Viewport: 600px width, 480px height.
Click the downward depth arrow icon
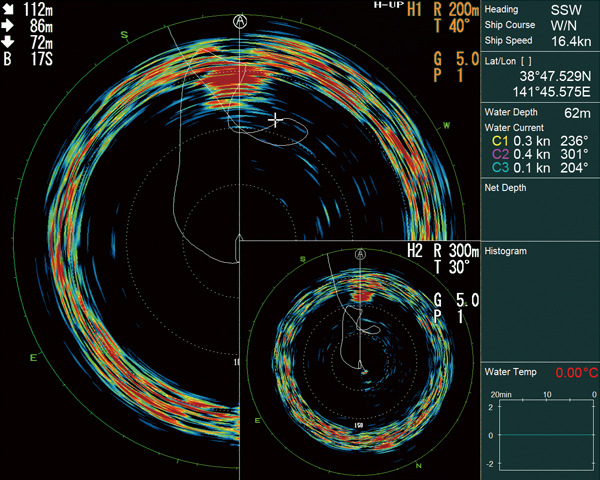tap(9, 44)
